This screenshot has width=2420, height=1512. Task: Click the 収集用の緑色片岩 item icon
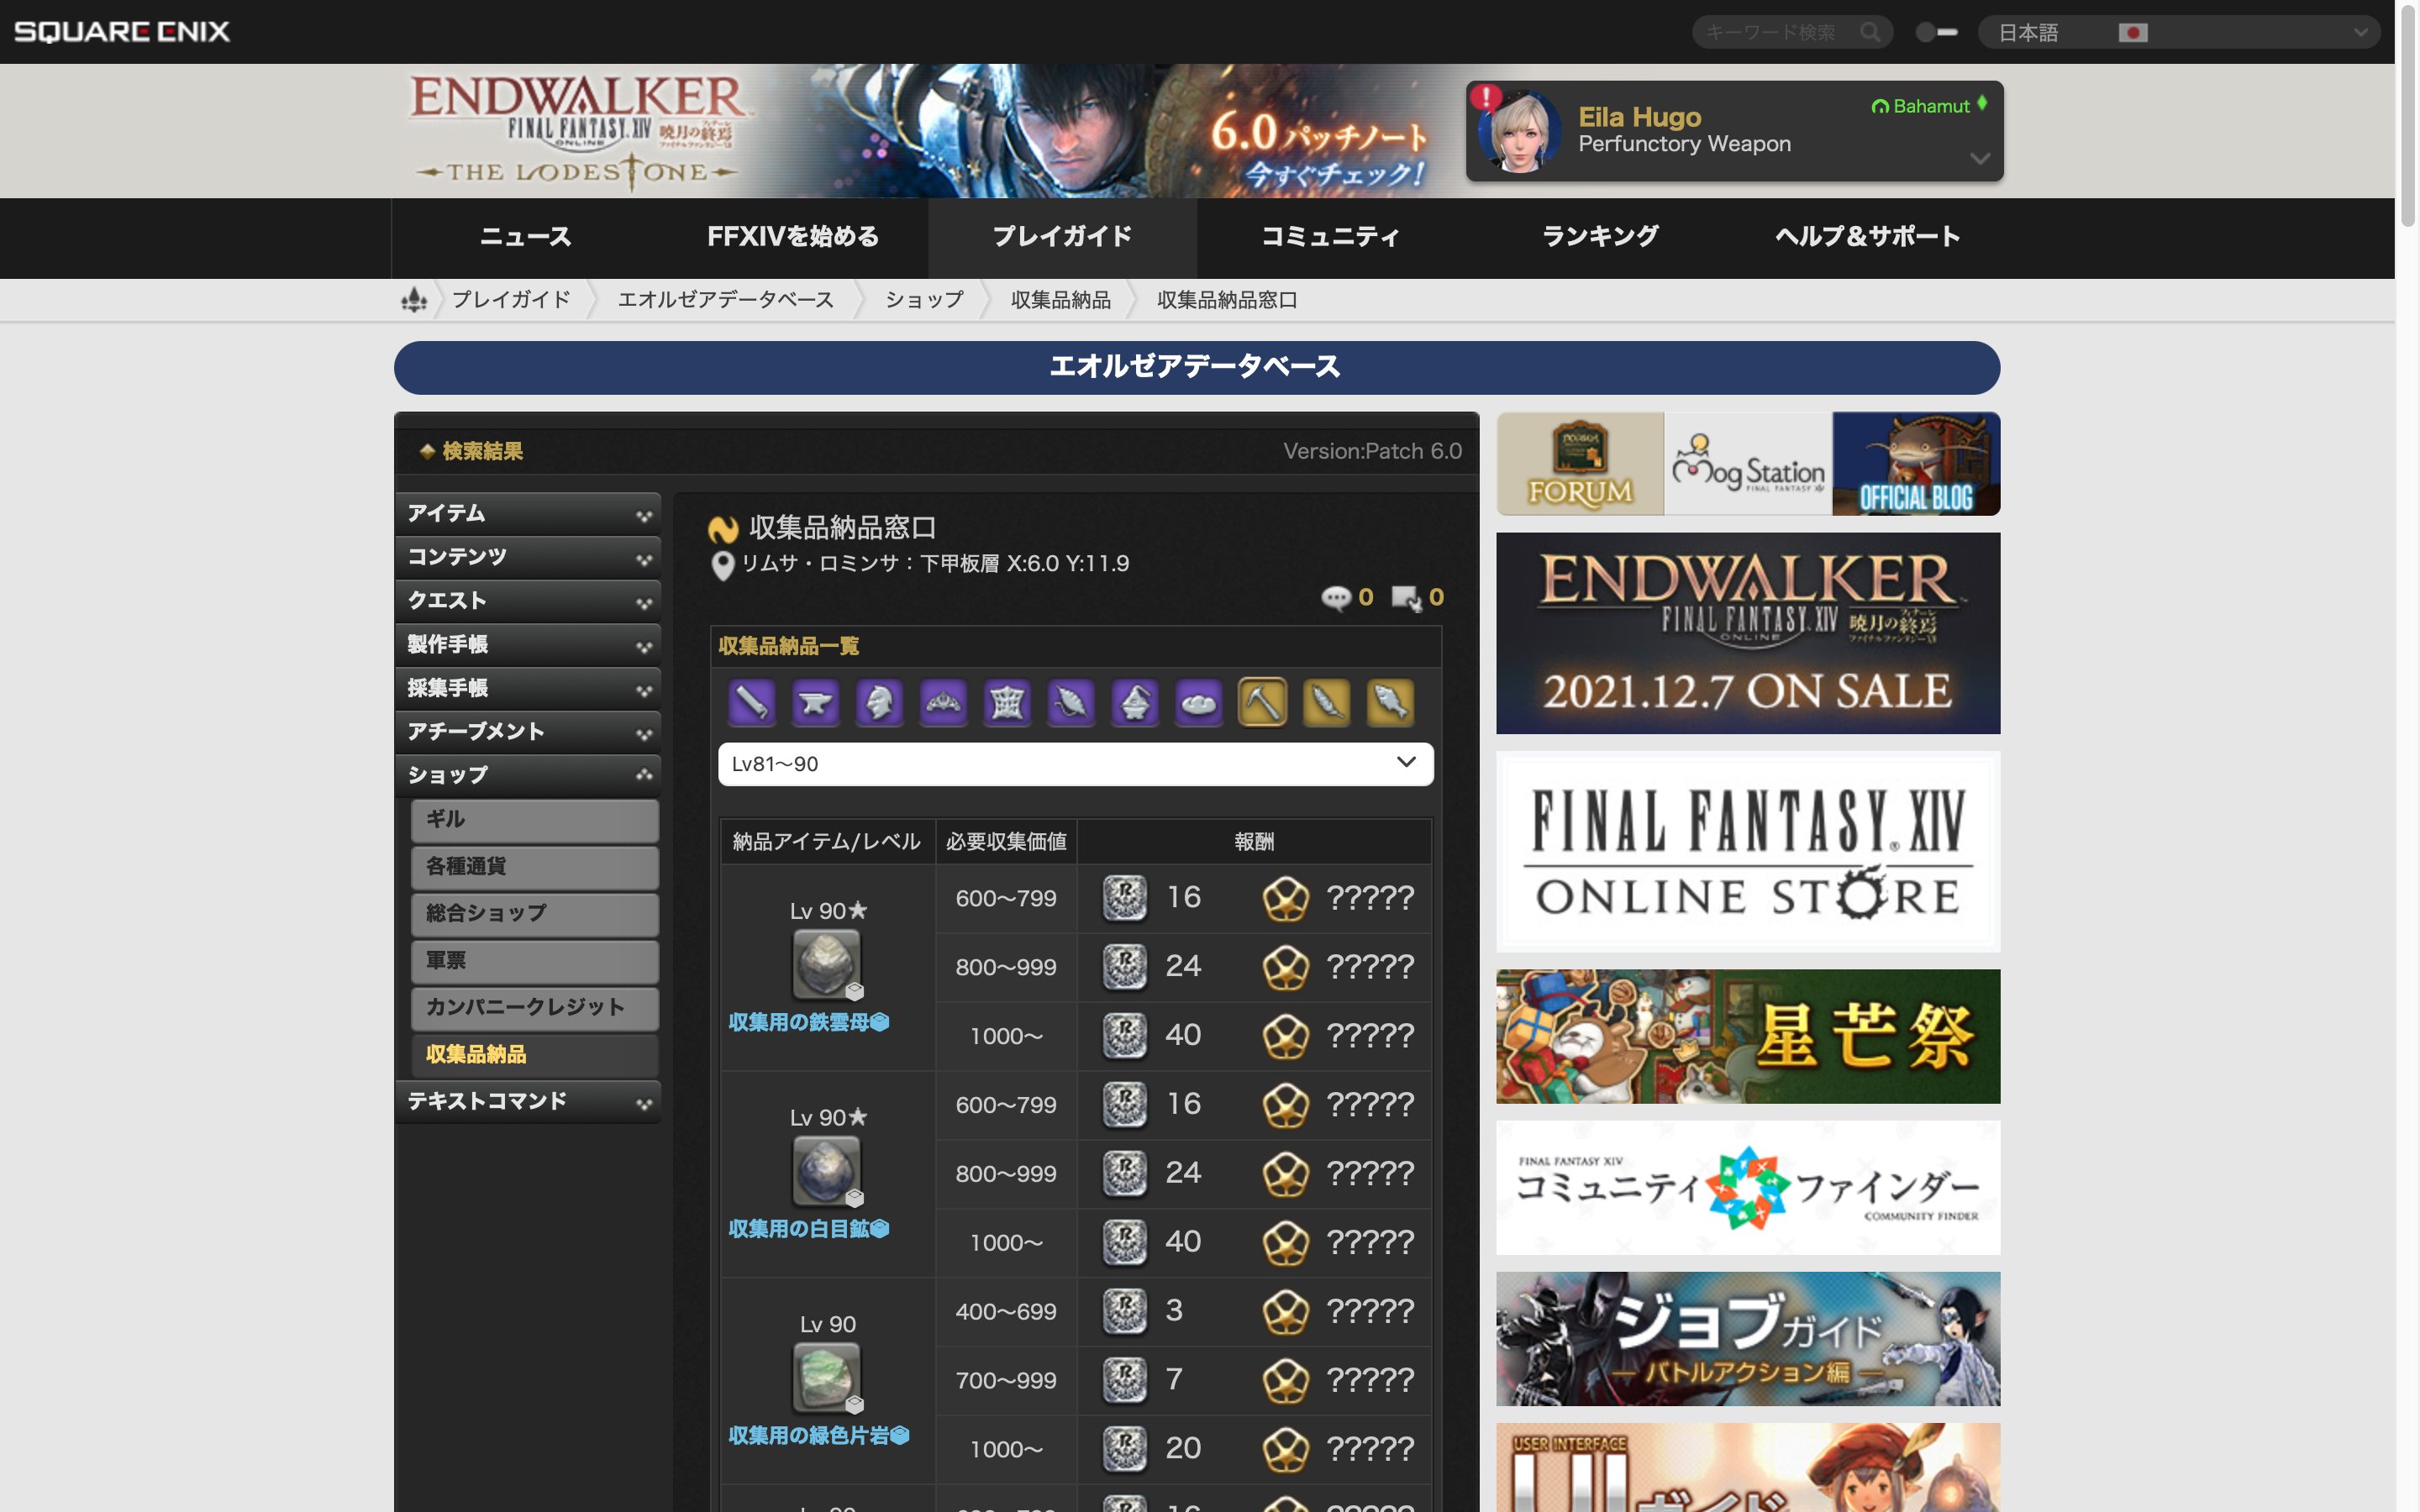[x=826, y=1378]
